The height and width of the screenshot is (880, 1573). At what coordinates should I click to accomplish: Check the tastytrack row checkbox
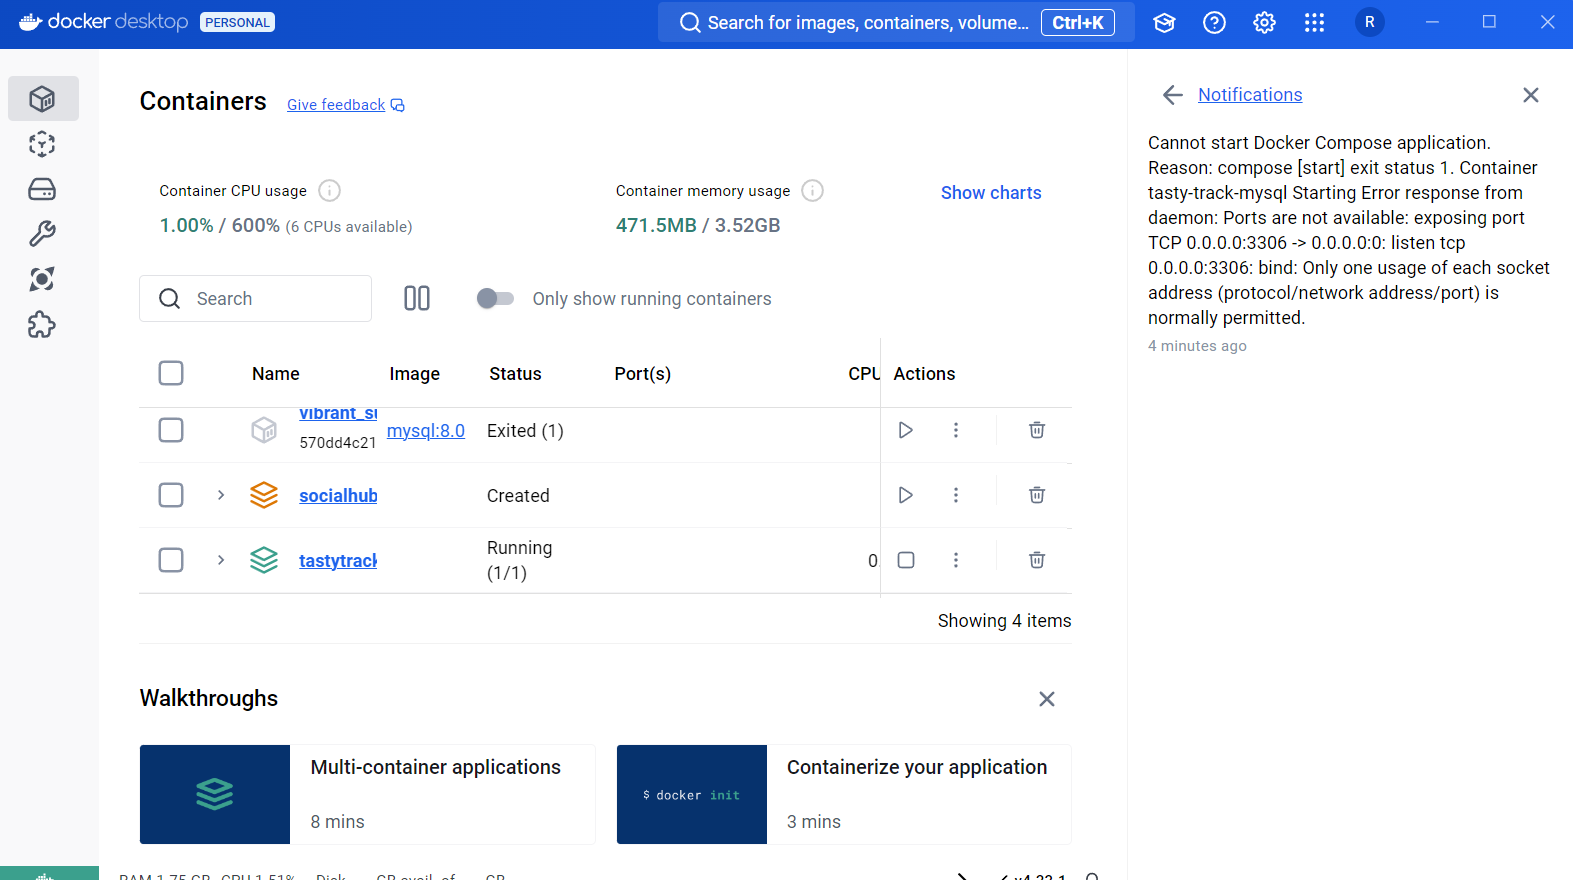pos(171,560)
